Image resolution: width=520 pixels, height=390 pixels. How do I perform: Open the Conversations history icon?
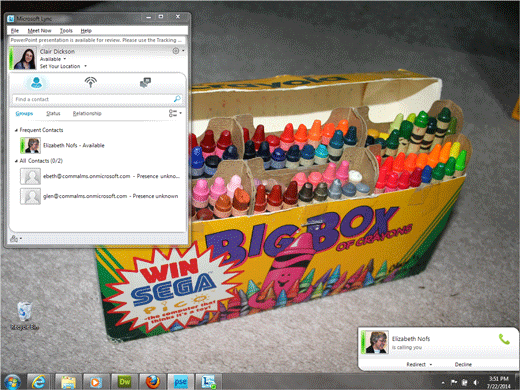145,82
